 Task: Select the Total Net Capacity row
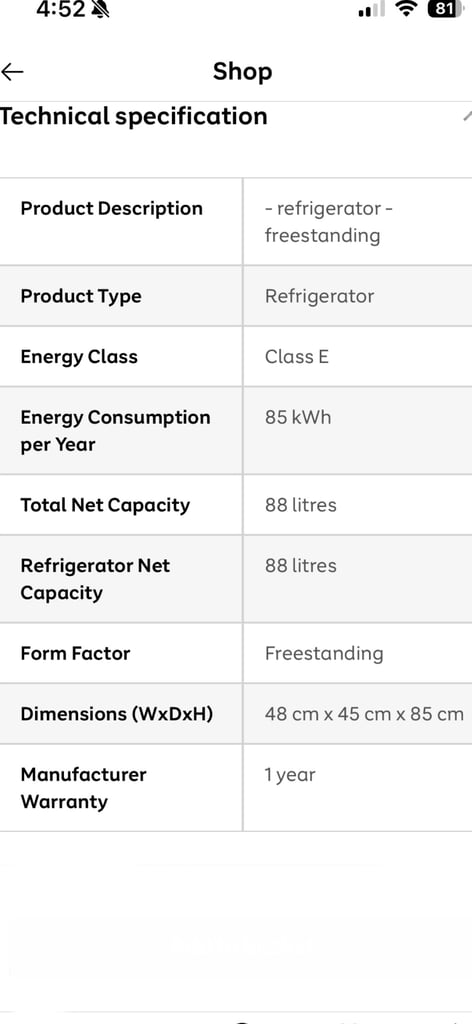236,505
